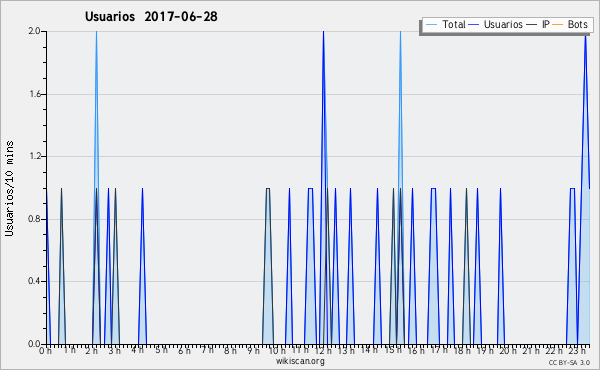Click the 20 h x-axis label
Viewport: 600px width, 370px height.
click(508, 351)
